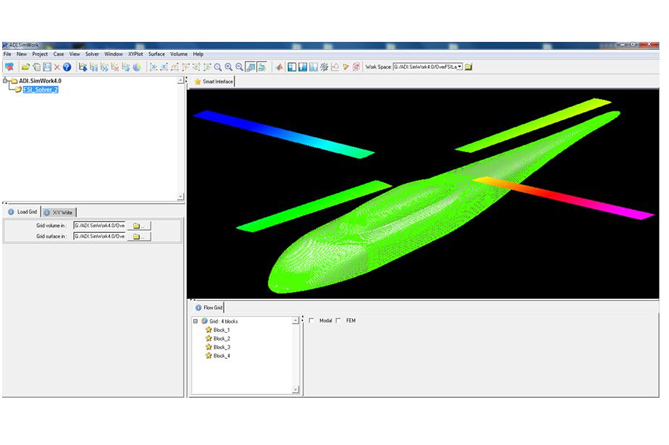Select Block_3 in the flow grid tree

click(x=221, y=347)
